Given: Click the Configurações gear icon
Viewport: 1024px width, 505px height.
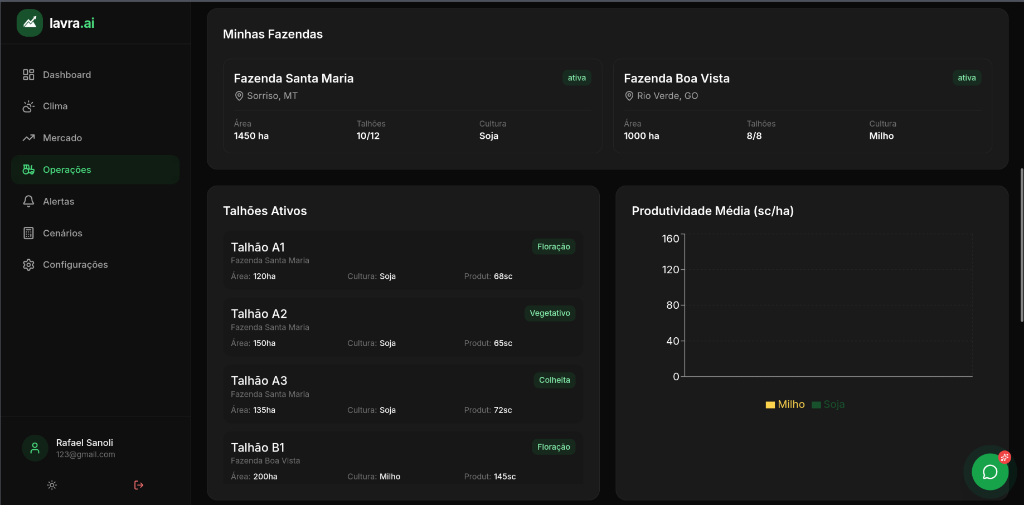Looking at the screenshot, I should tap(29, 265).
